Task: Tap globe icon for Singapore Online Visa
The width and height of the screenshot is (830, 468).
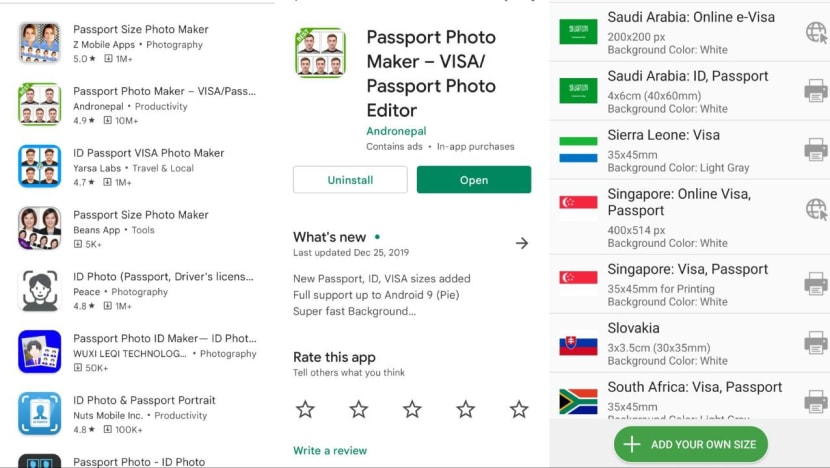Action: pos(815,209)
